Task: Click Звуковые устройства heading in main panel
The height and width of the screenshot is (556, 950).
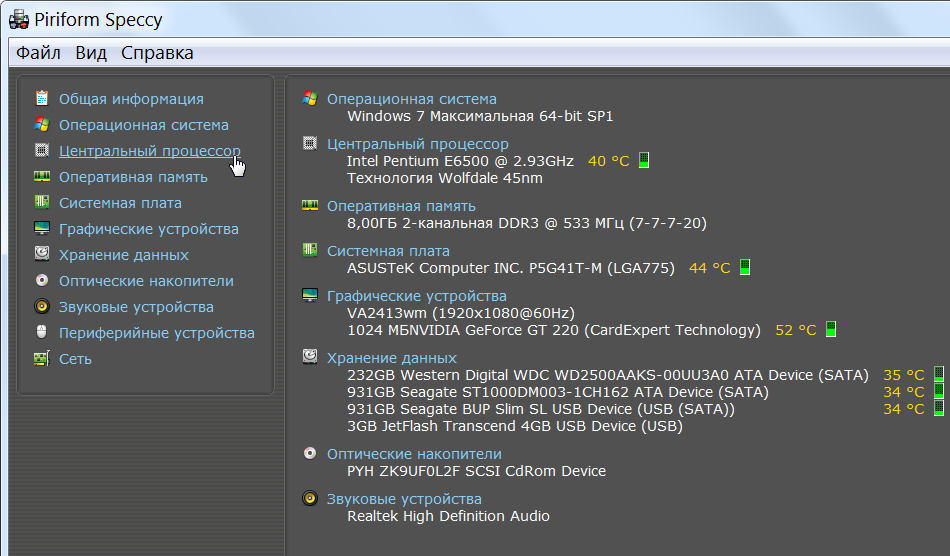Action: pyautogui.click(x=404, y=499)
